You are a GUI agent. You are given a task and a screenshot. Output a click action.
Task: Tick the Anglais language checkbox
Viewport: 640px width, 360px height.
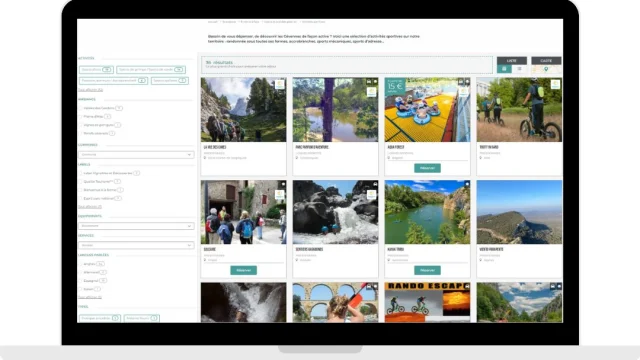pos(80,264)
